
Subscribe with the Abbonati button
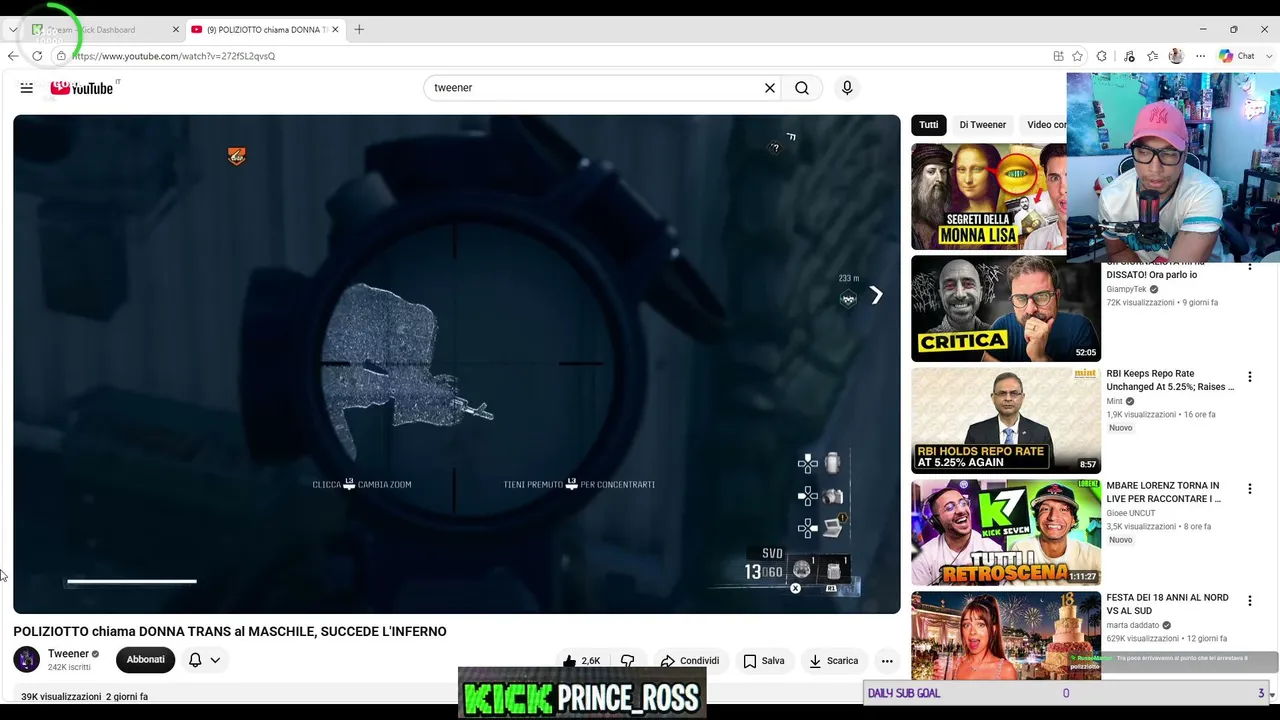tap(145, 660)
